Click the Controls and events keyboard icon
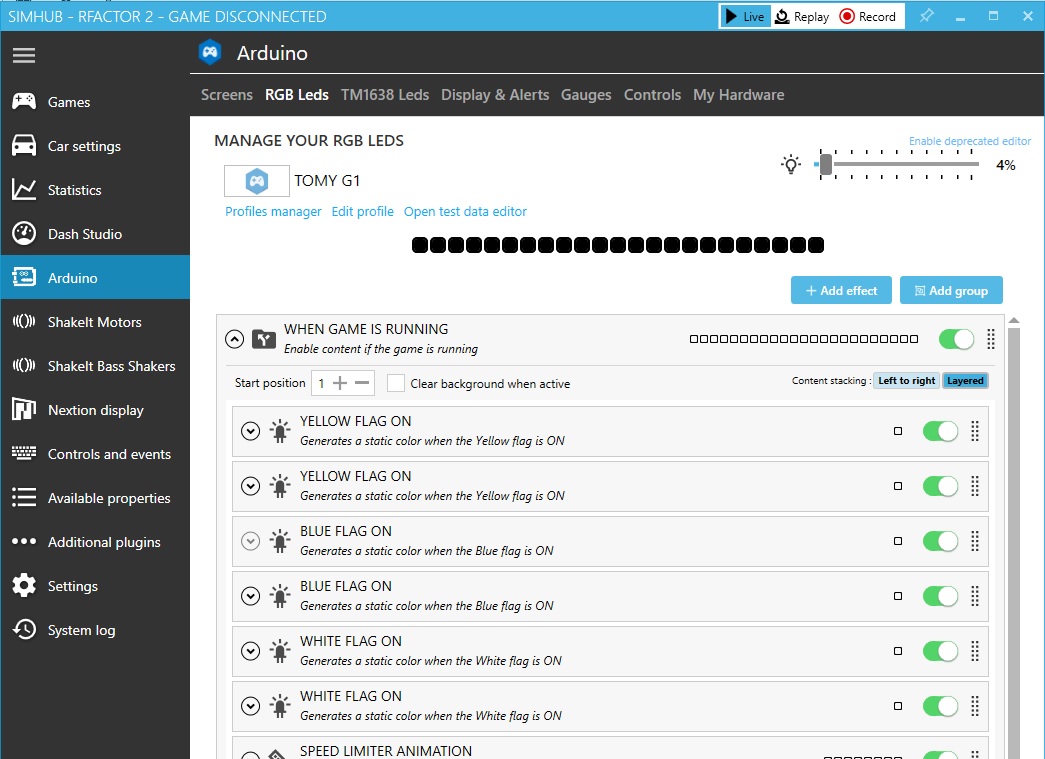1045x759 pixels. coord(24,453)
